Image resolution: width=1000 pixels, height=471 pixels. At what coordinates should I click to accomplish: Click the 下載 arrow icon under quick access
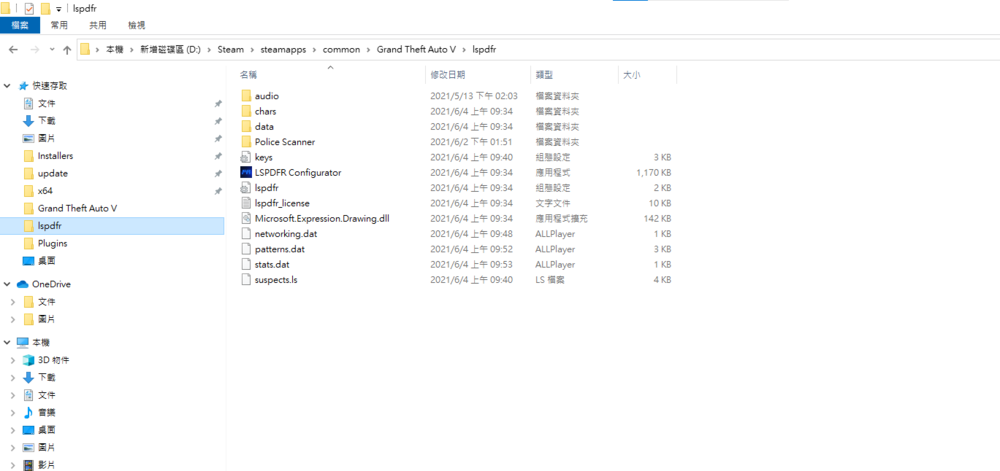28,120
